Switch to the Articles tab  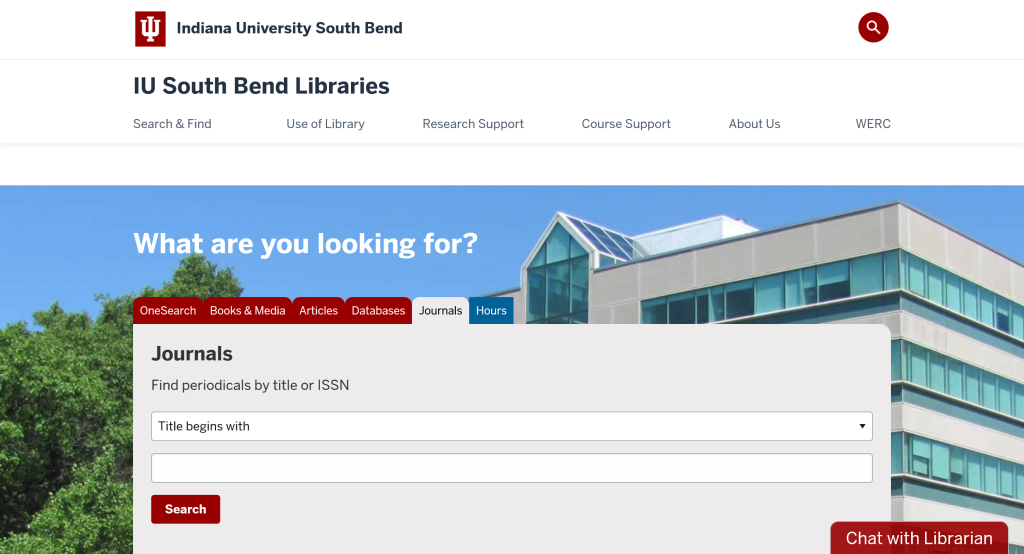coord(318,310)
